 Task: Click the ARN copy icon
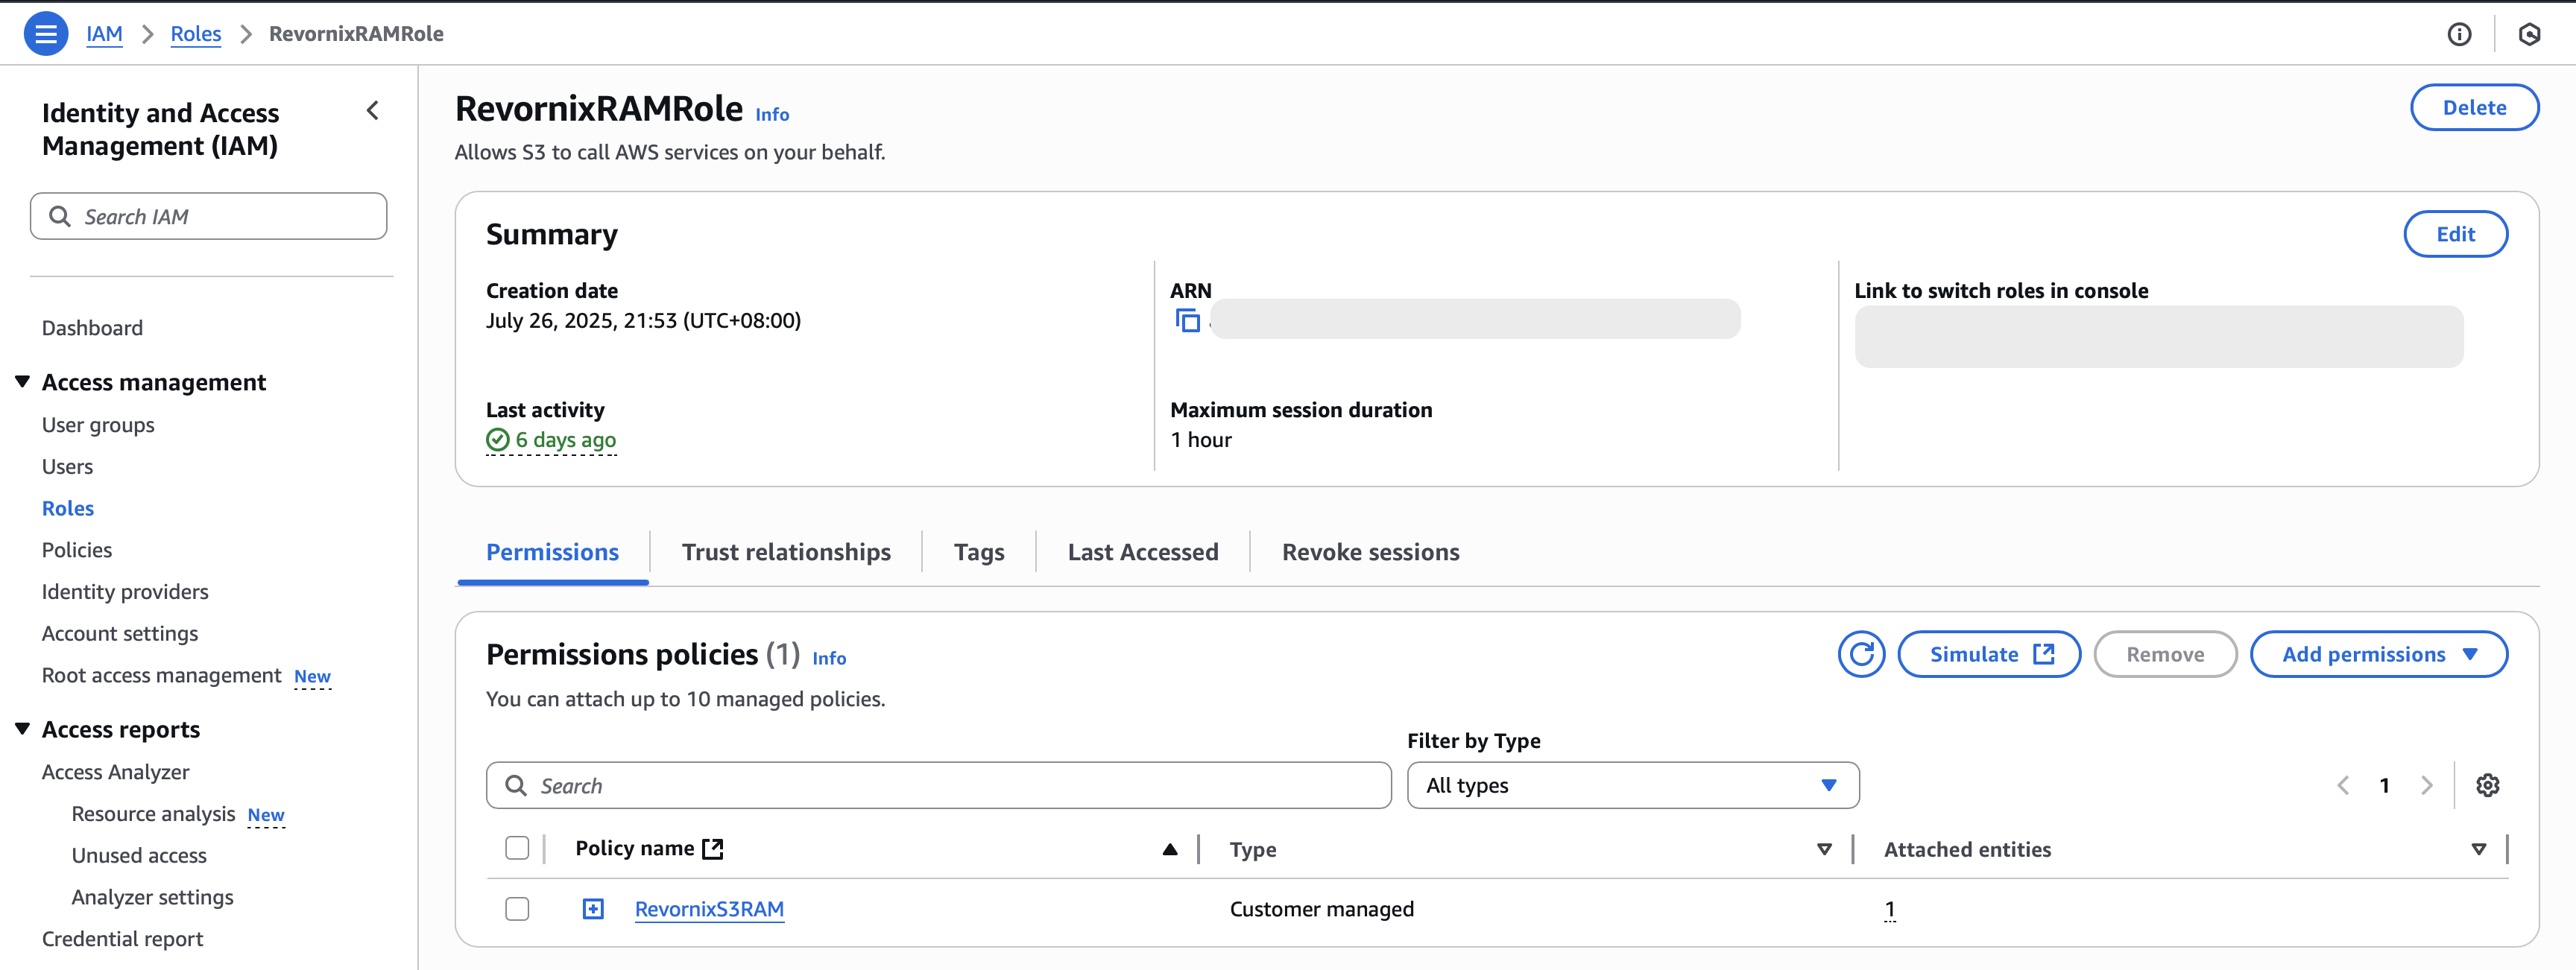(1187, 321)
